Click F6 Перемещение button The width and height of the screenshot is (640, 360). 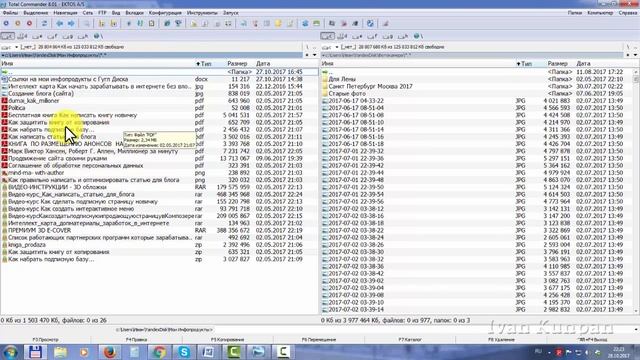(x=319, y=340)
